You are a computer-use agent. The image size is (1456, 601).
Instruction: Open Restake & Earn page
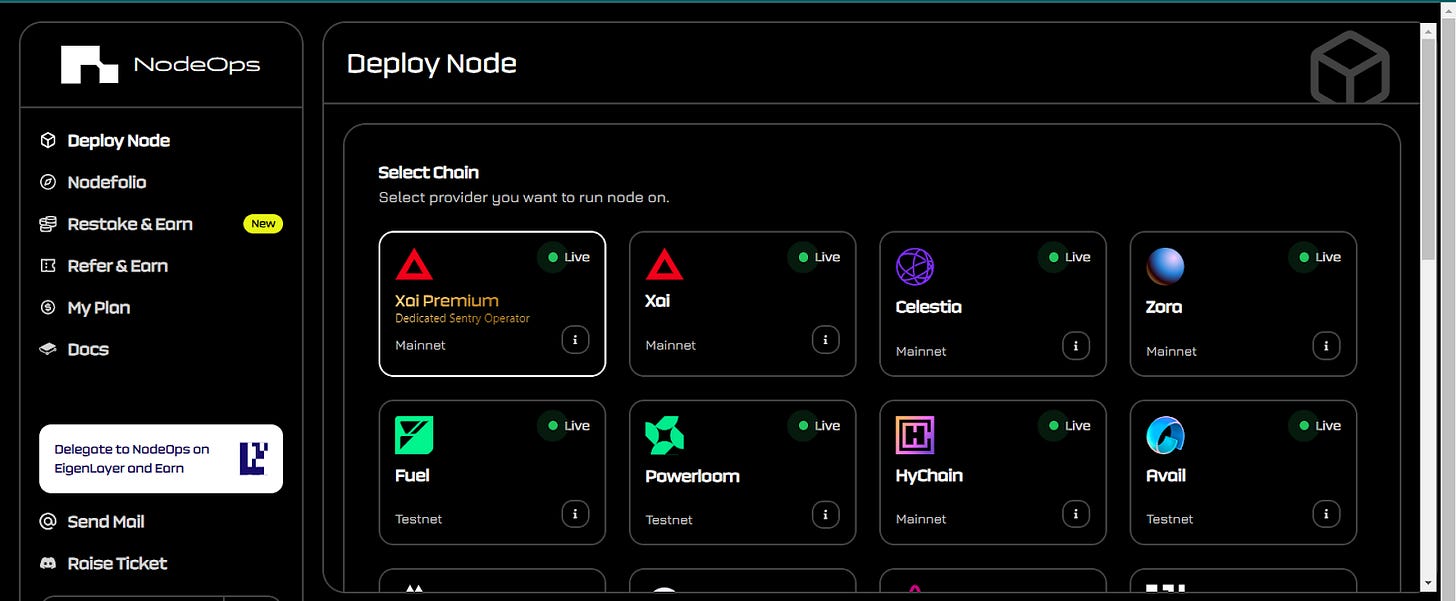tap(130, 224)
